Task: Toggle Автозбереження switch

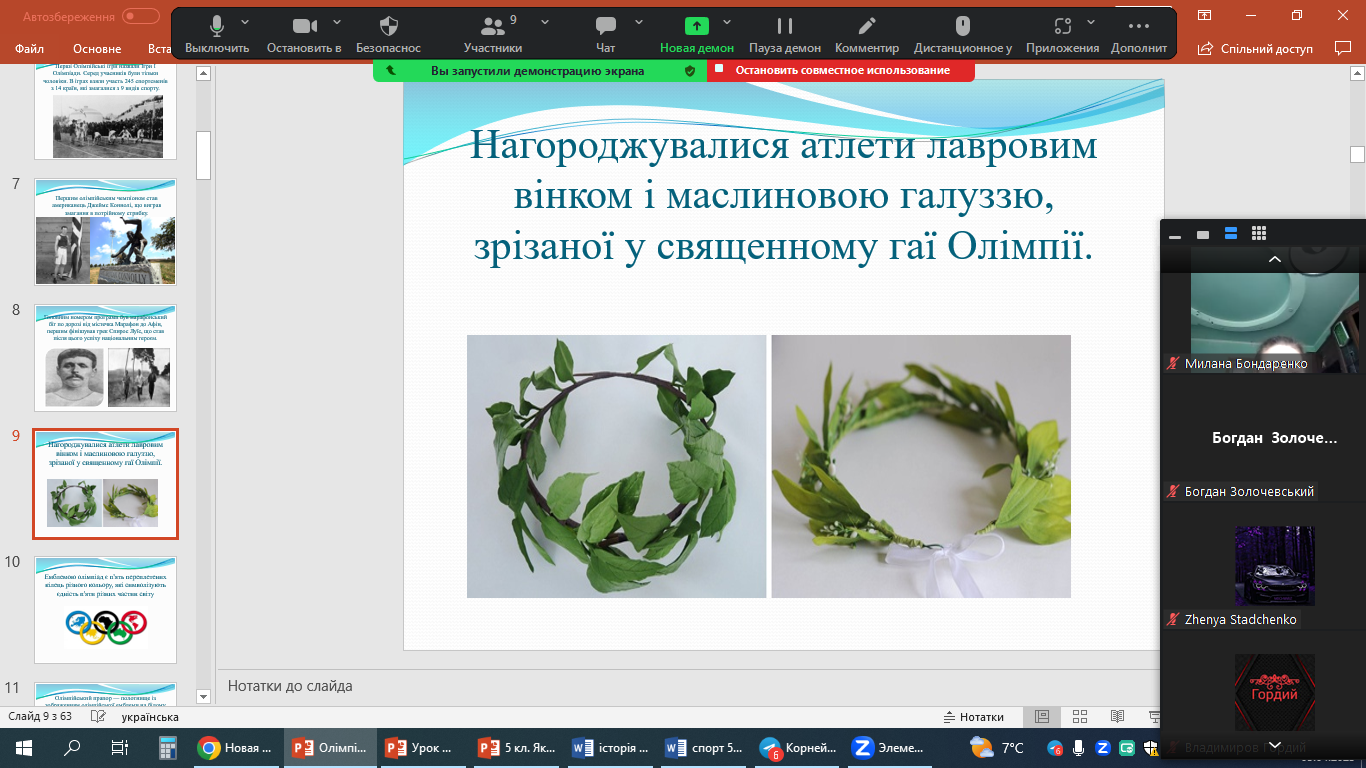Action: click(142, 16)
